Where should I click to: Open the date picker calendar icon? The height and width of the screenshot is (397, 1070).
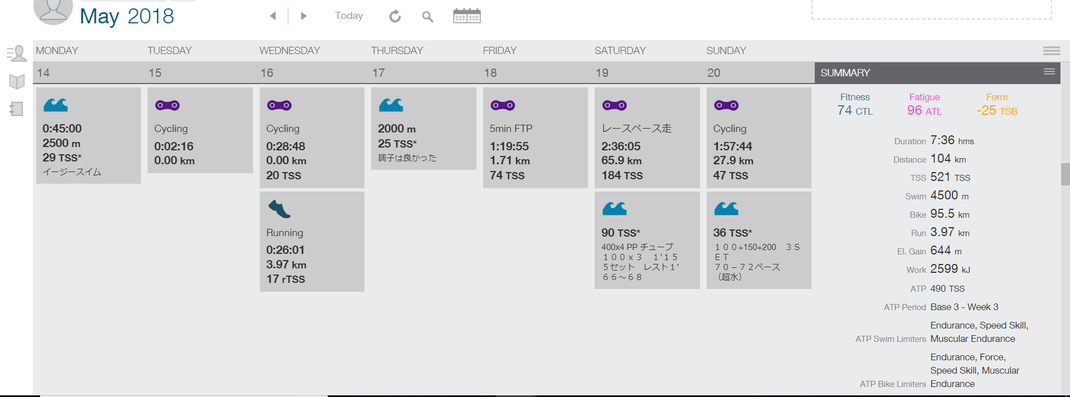(x=467, y=16)
